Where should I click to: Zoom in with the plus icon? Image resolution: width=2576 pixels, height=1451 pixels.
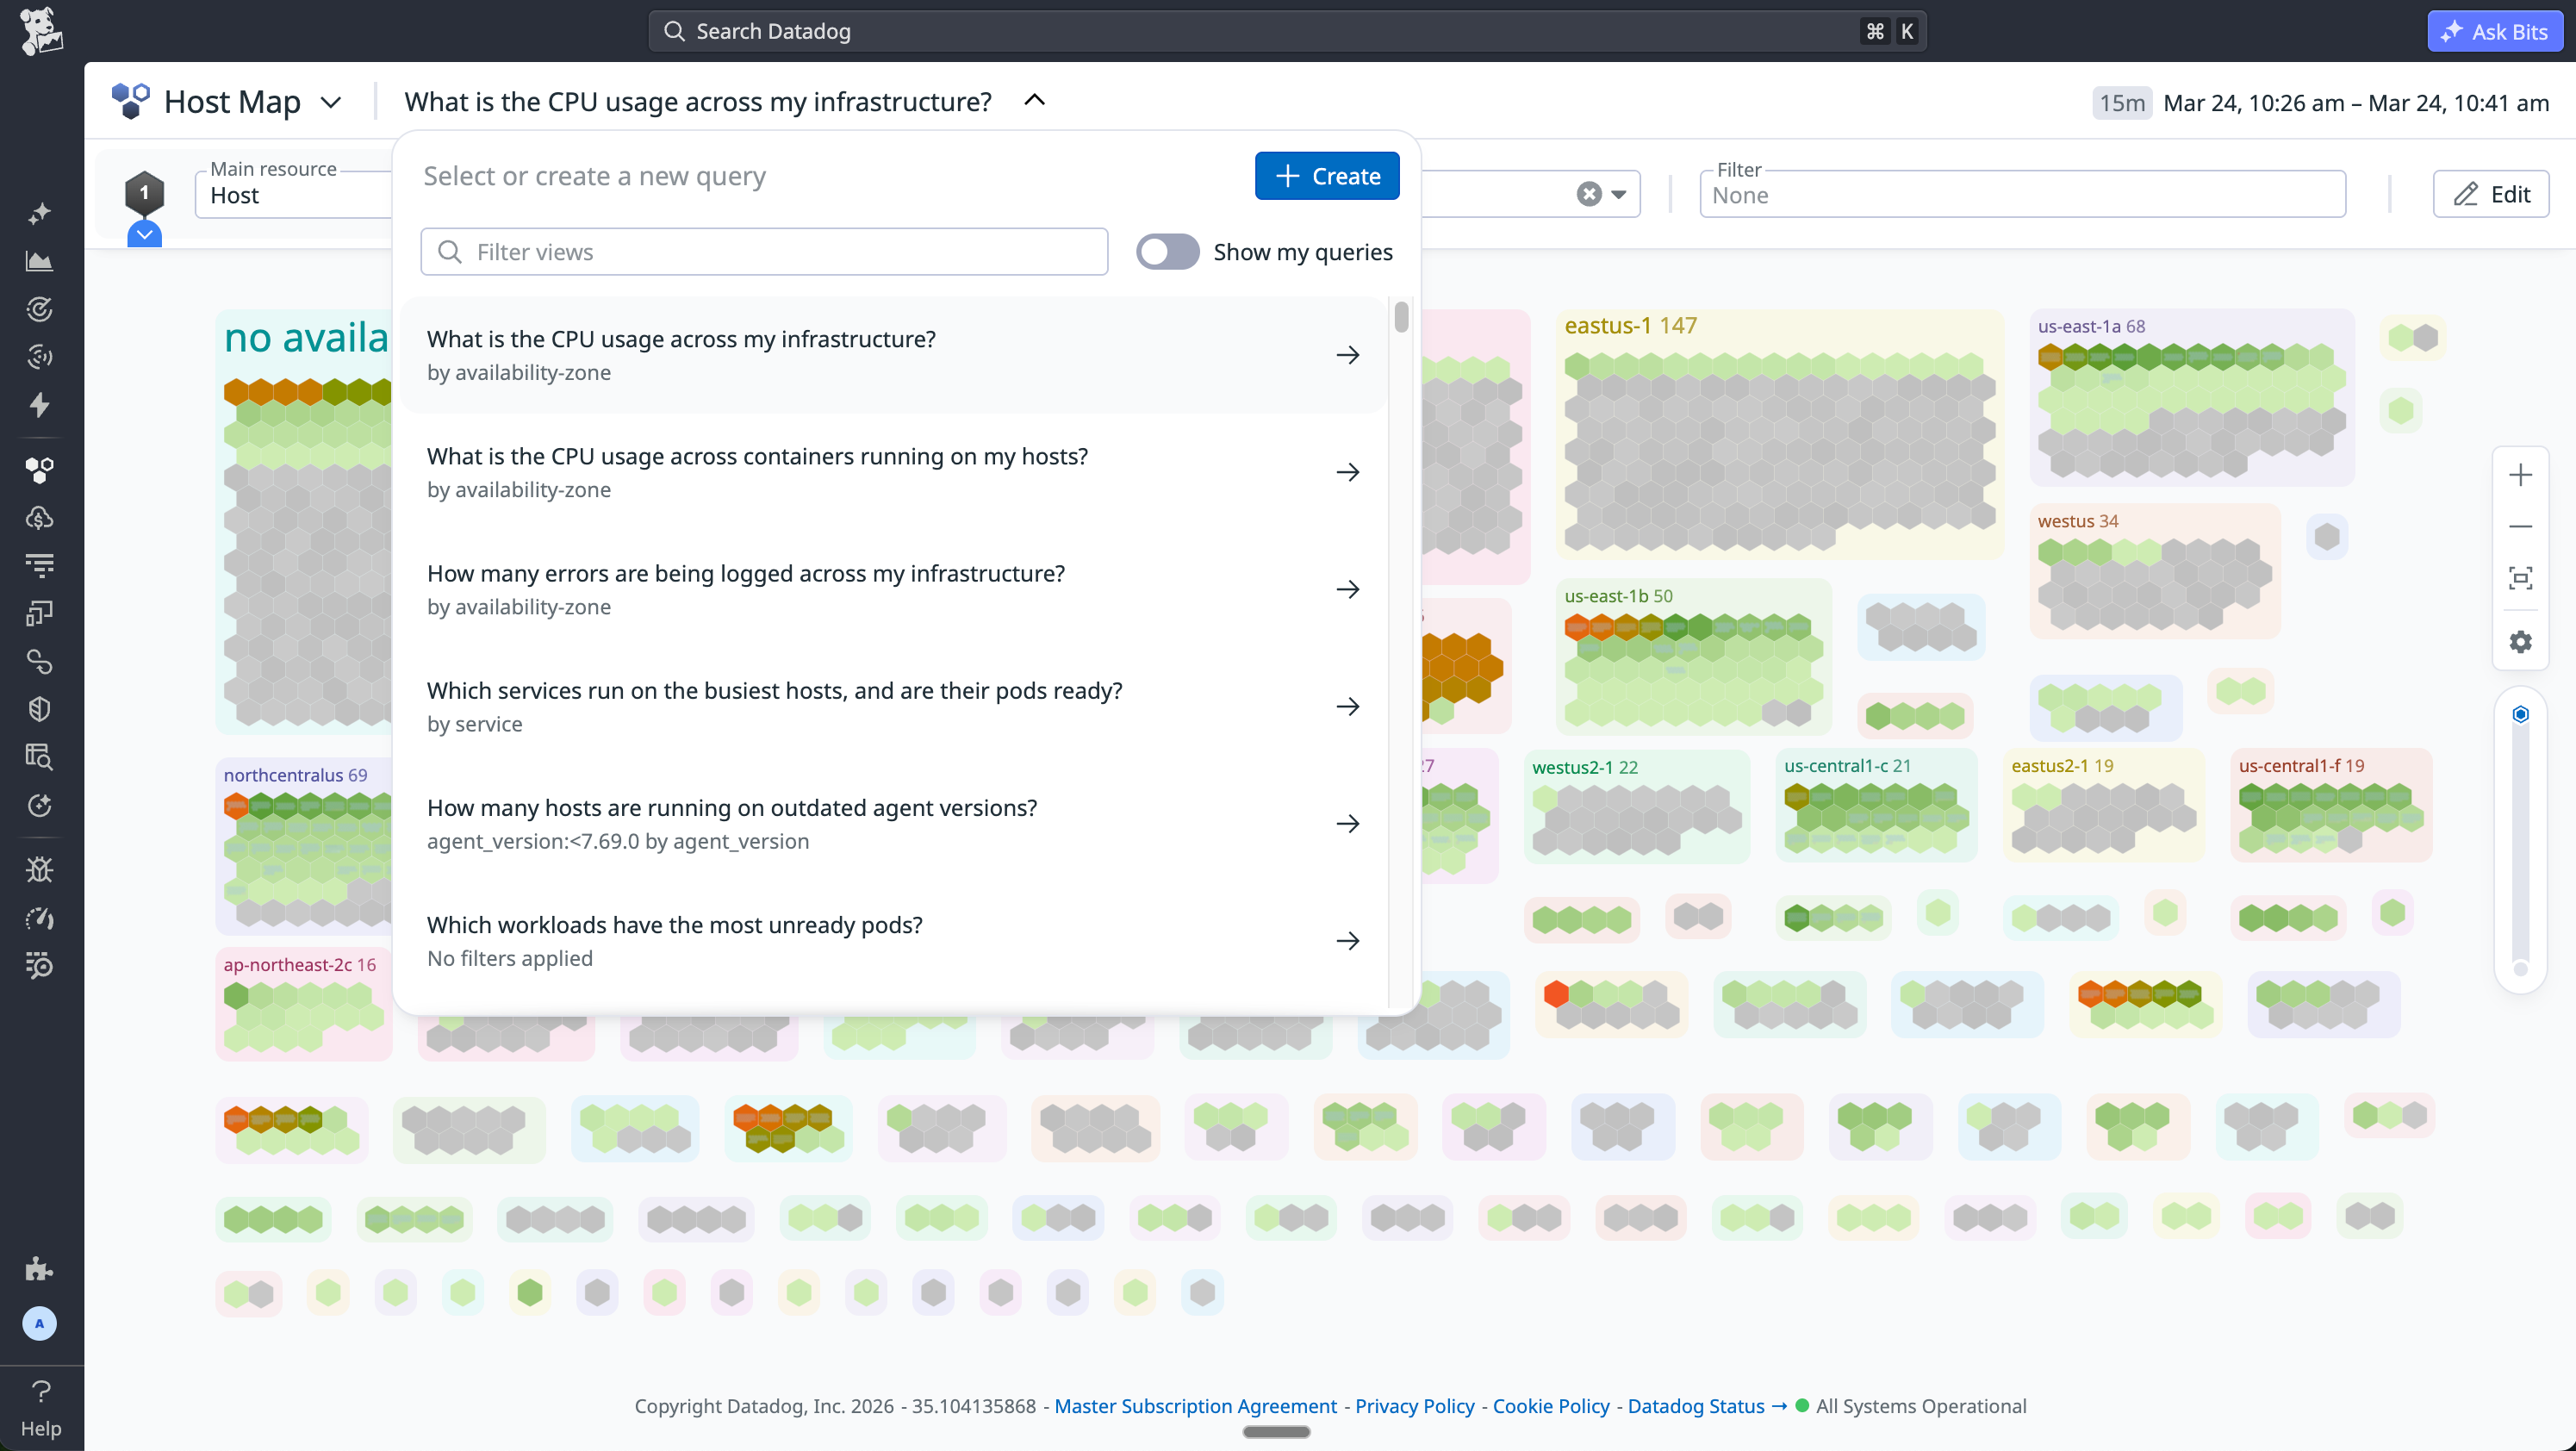pos(2520,475)
